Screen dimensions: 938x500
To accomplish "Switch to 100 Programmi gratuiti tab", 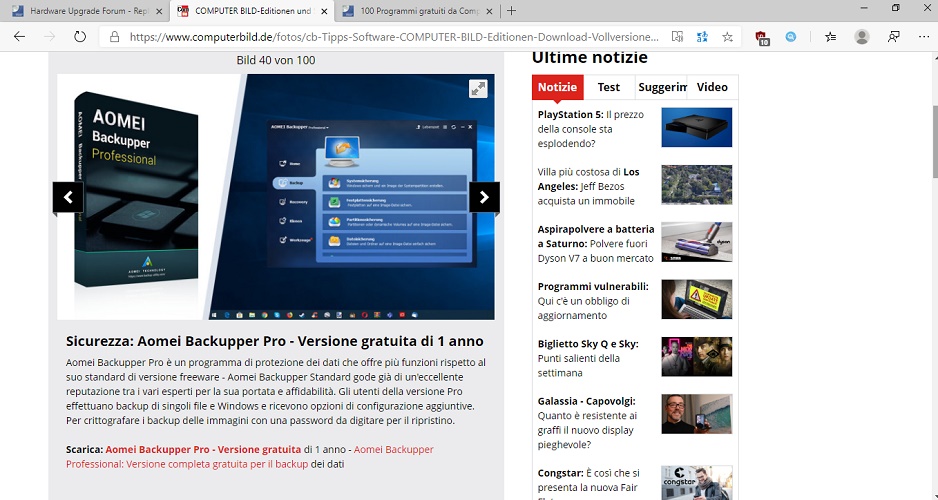I will 417,11.
